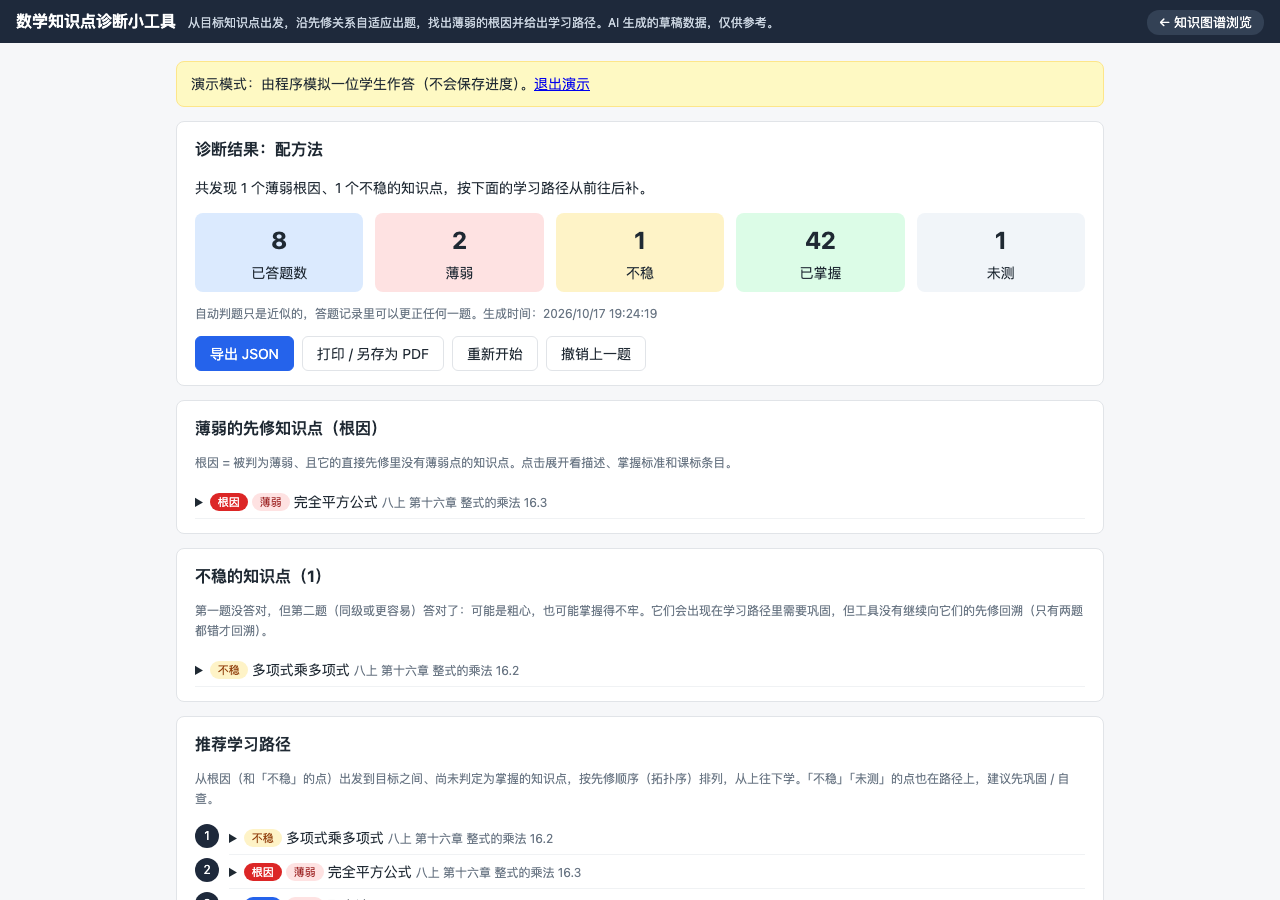Click the step number 2 circle in 推荐学习路径
1280x900 pixels.
click(207, 870)
